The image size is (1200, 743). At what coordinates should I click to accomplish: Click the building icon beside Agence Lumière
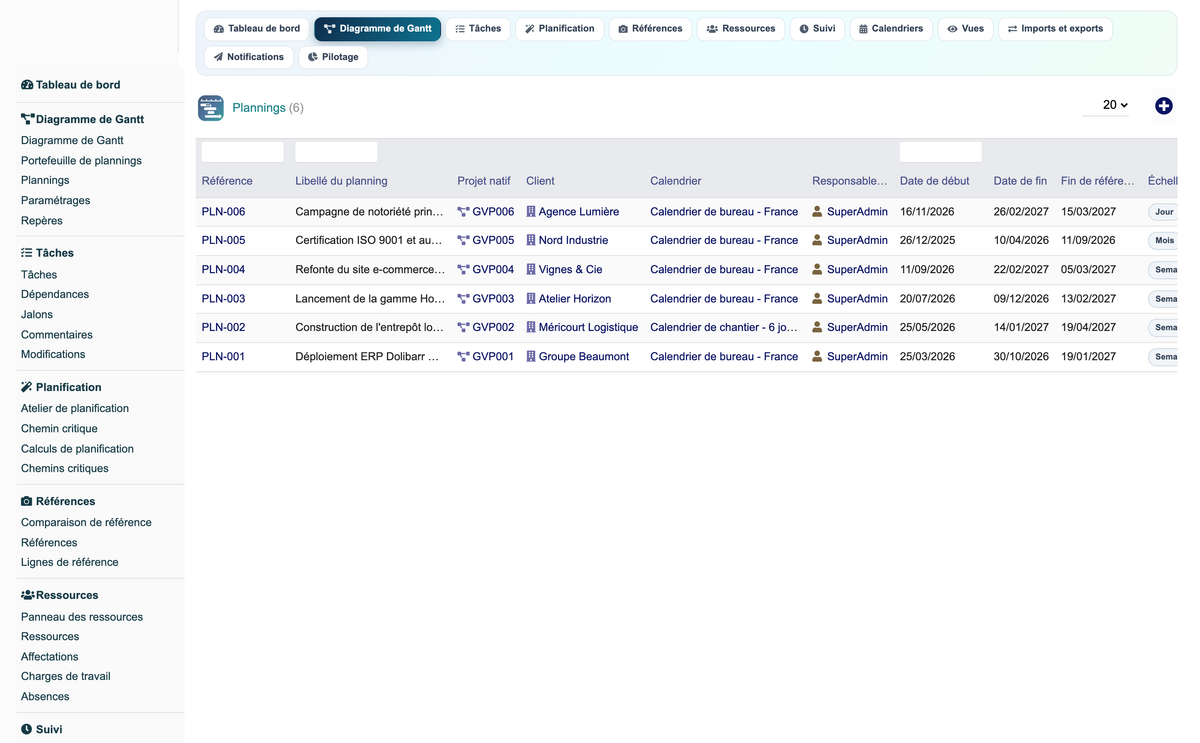[531, 212]
